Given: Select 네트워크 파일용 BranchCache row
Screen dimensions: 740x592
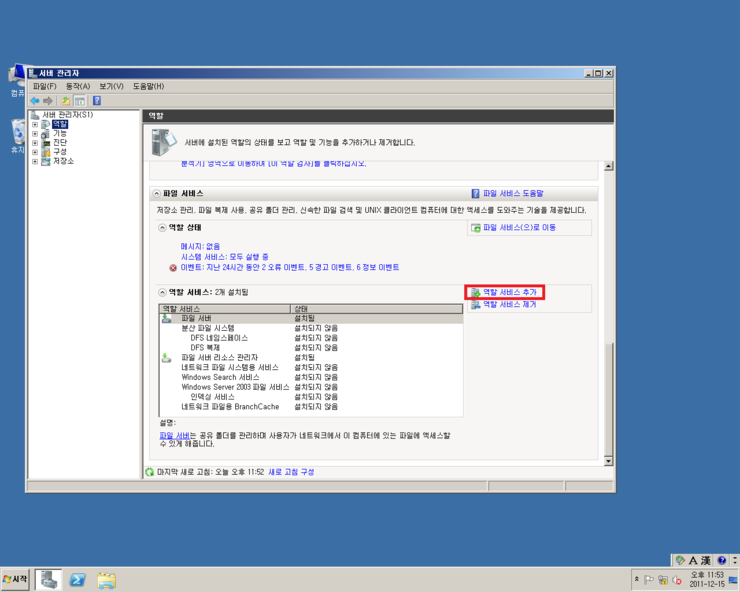Looking at the screenshot, I should (x=311, y=407).
